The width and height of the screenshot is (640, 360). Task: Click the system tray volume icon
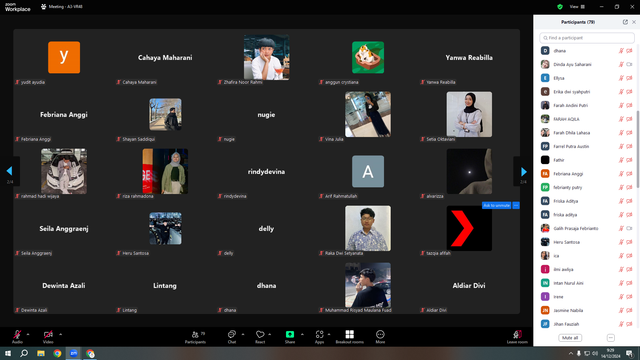(x=595, y=353)
